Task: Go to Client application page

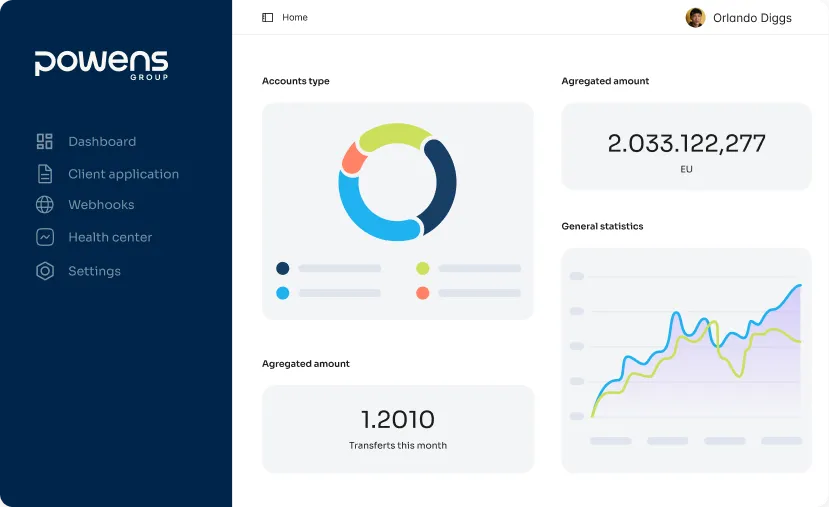Action: [123, 174]
